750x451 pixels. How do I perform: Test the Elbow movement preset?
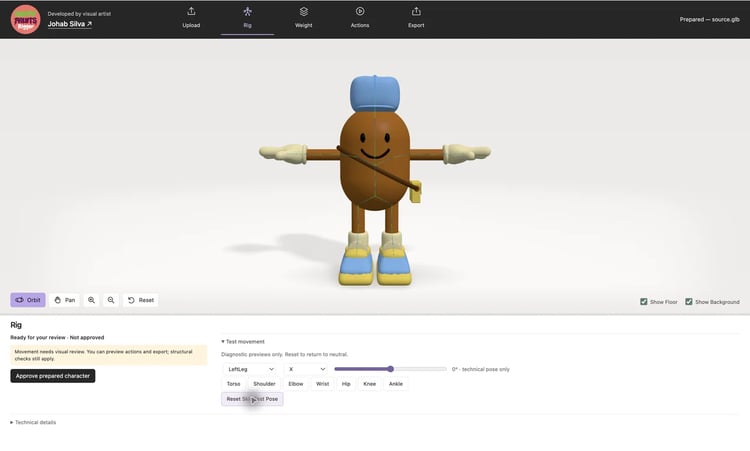[x=296, y=384]
